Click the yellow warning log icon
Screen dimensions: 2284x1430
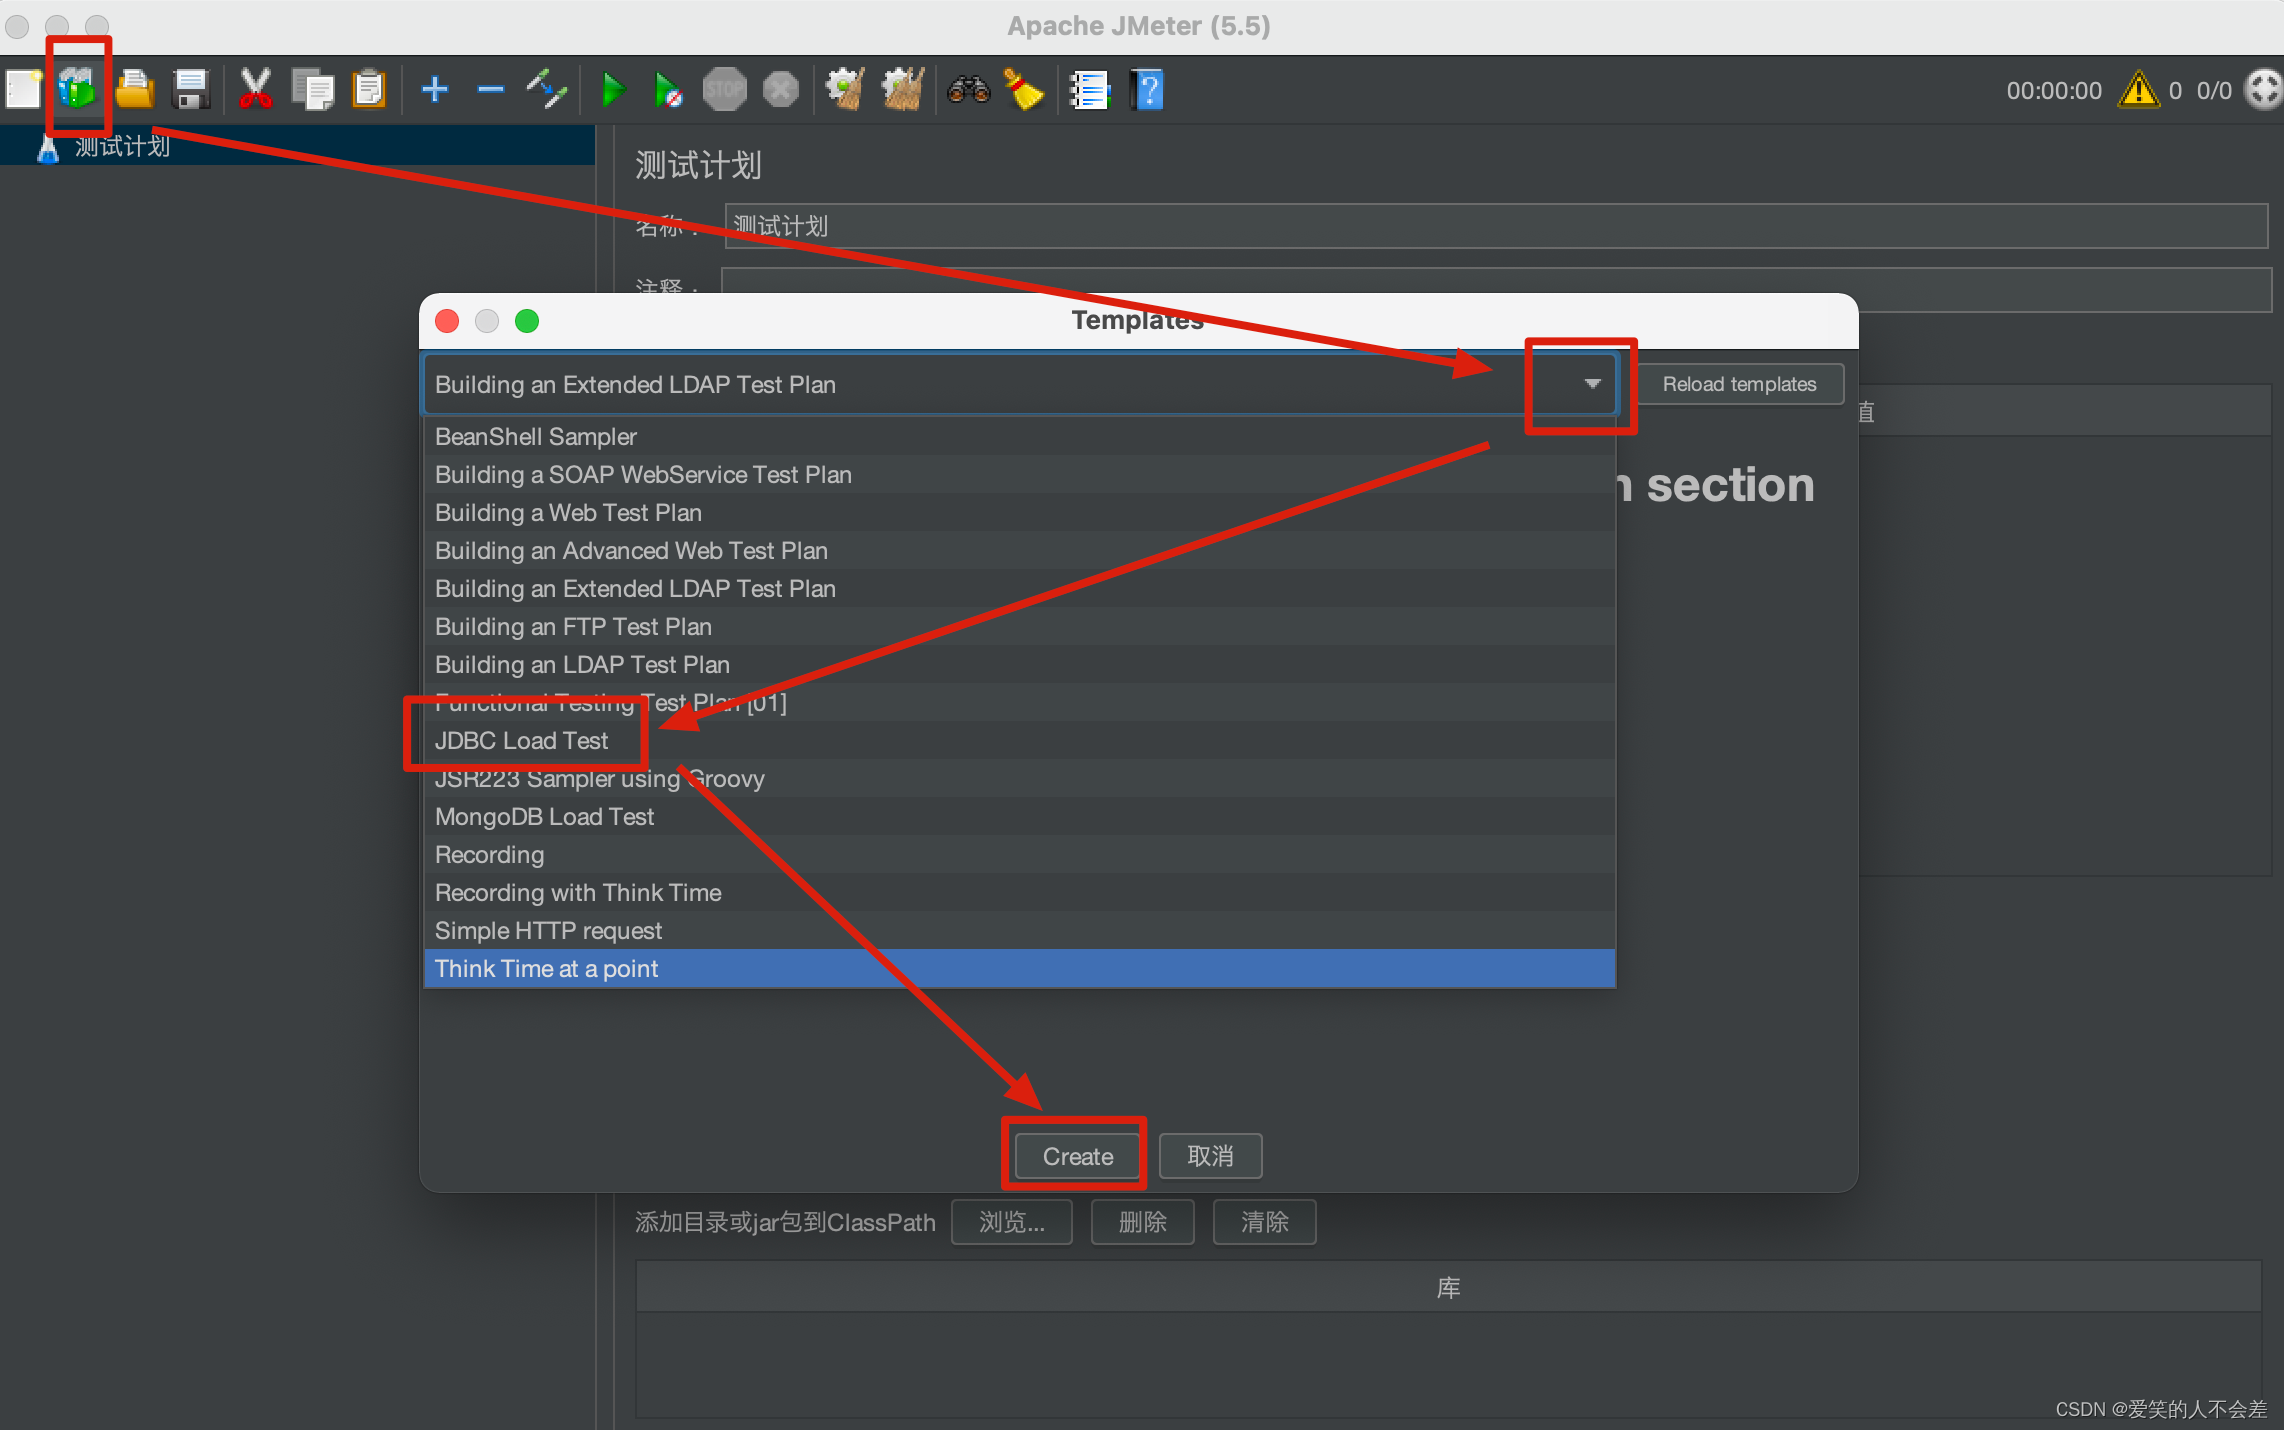pyautogui.click(x=2138, y=90)
